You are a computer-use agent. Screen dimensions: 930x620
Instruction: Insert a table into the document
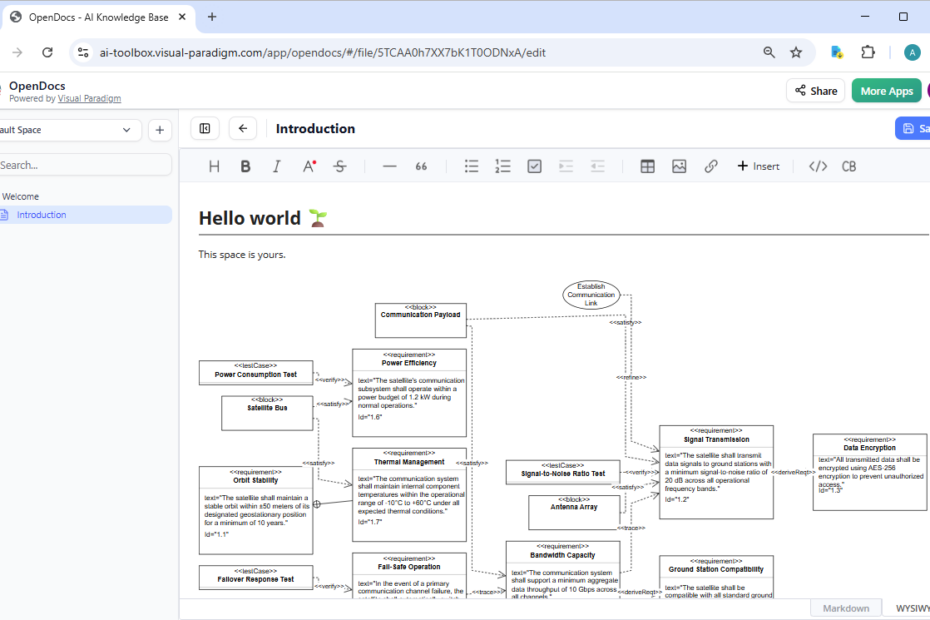[x=647, y=166]
